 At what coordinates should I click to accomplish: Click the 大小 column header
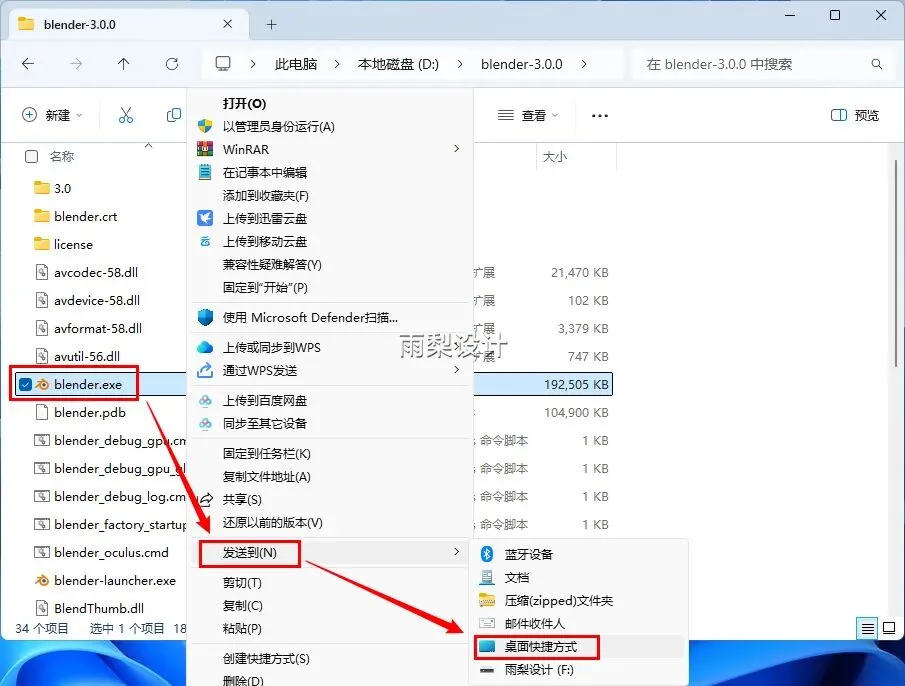coord(555,157)
